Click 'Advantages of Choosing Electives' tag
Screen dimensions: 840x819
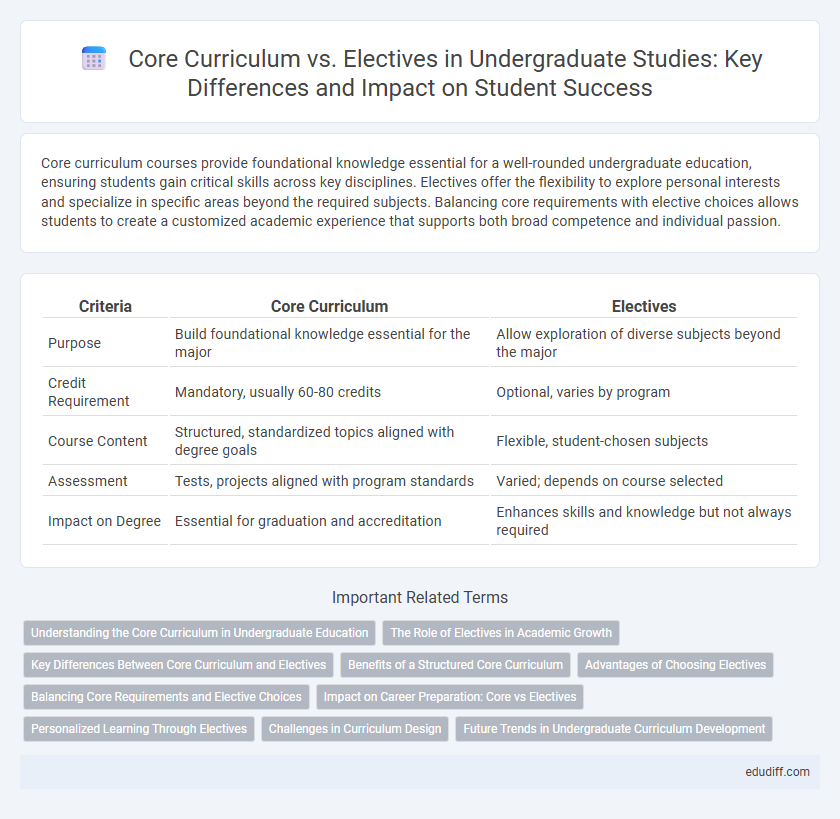tap(675, 665)
